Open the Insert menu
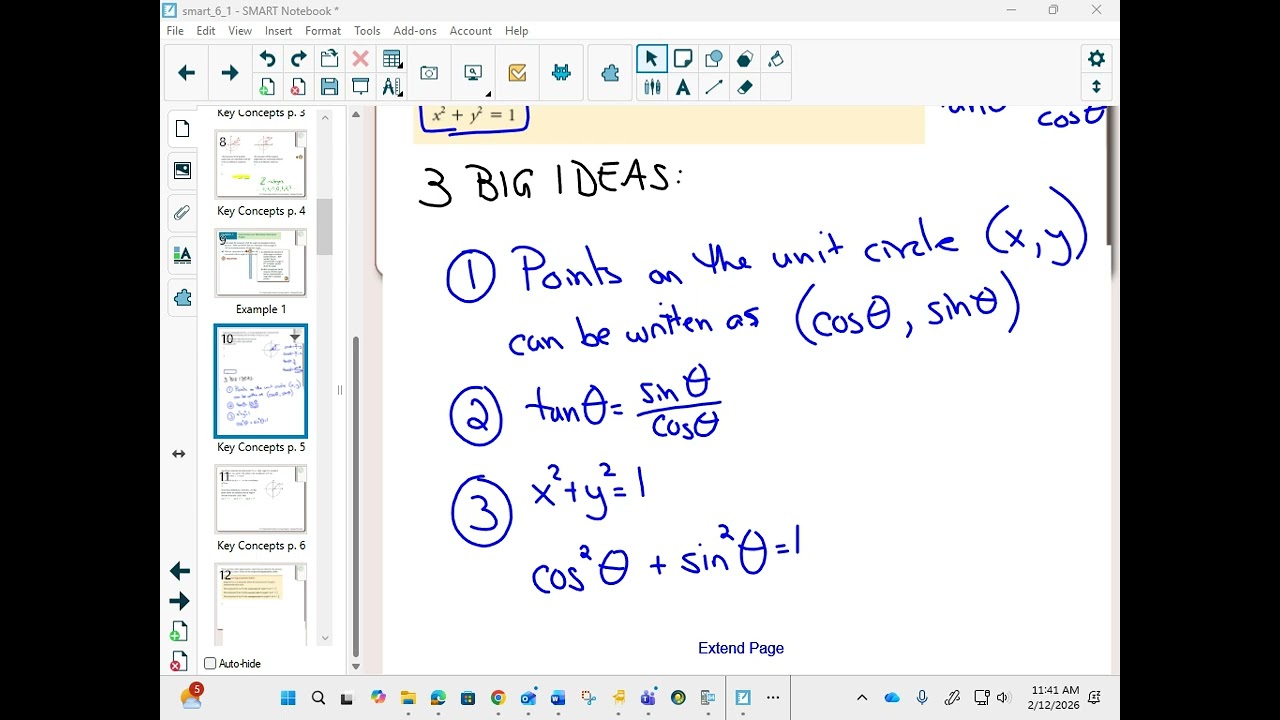1280x720 pixels. (x=279, y=31)
